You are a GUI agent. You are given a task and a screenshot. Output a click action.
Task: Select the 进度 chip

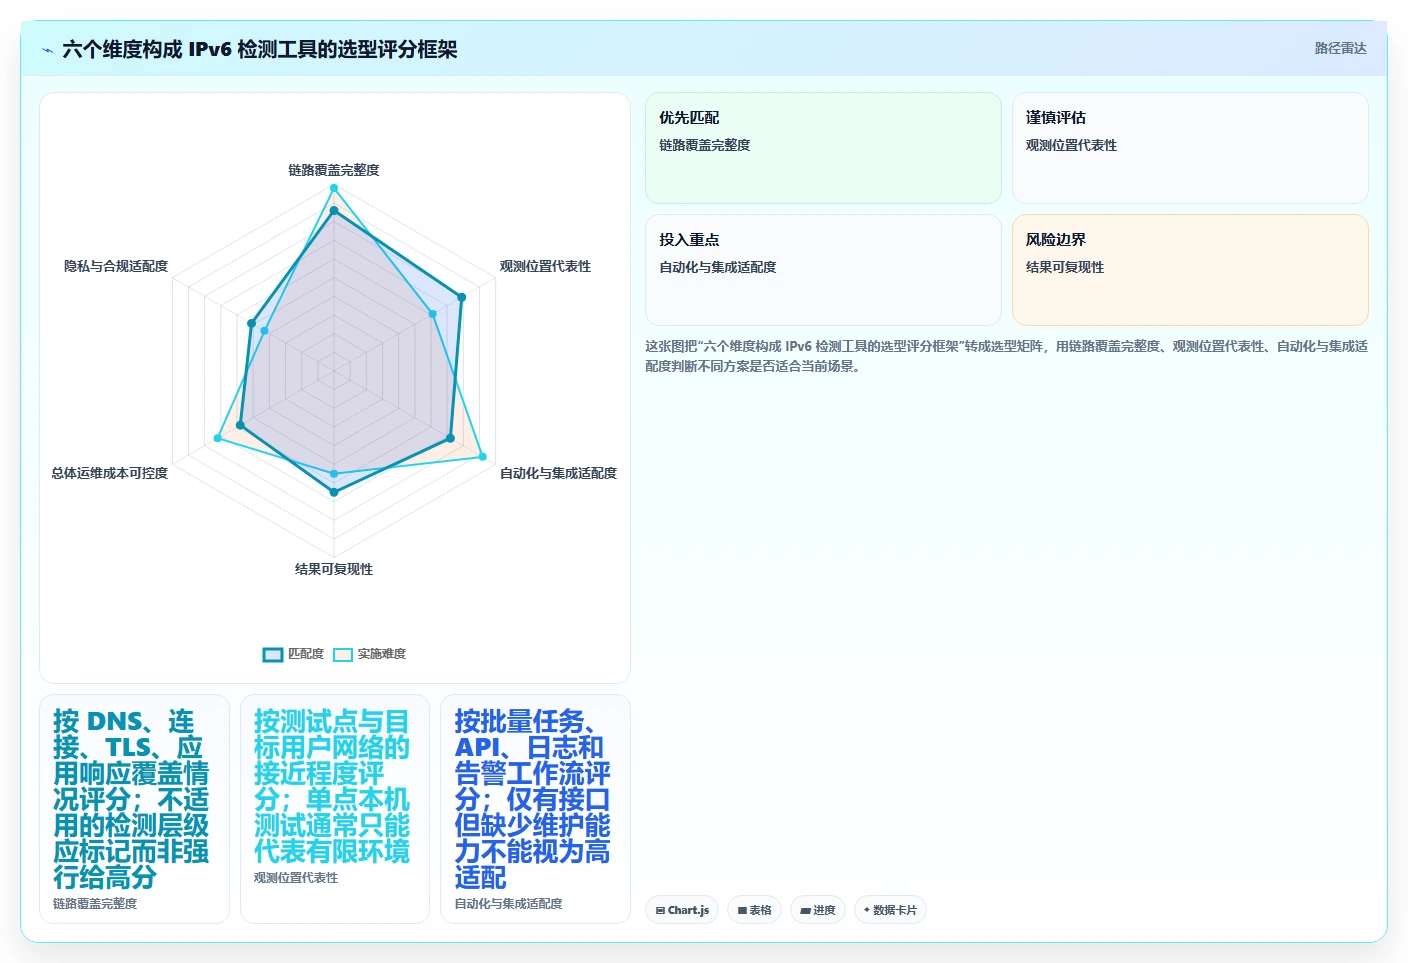[x=817, y=910]
